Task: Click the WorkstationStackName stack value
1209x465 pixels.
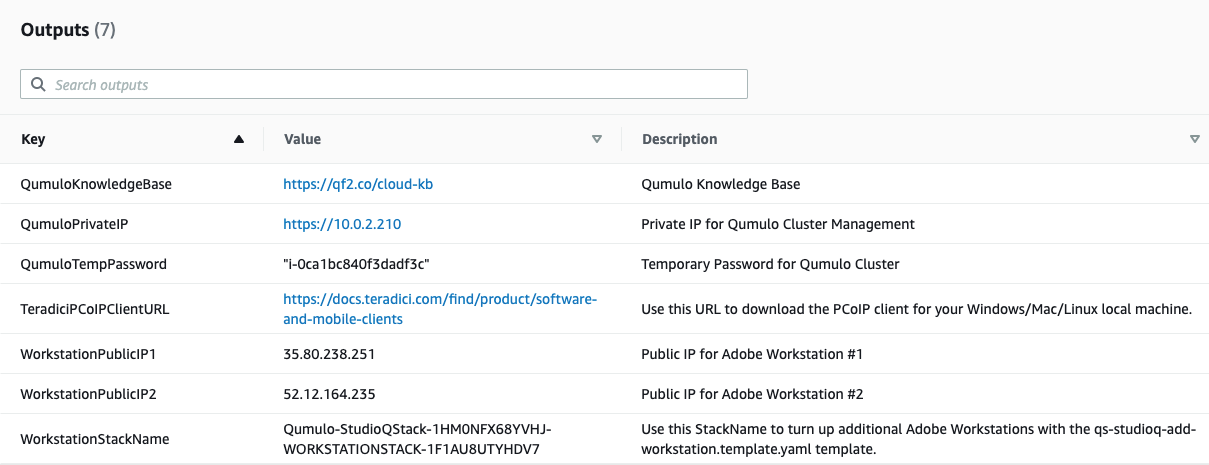Action: pos(418,439)
